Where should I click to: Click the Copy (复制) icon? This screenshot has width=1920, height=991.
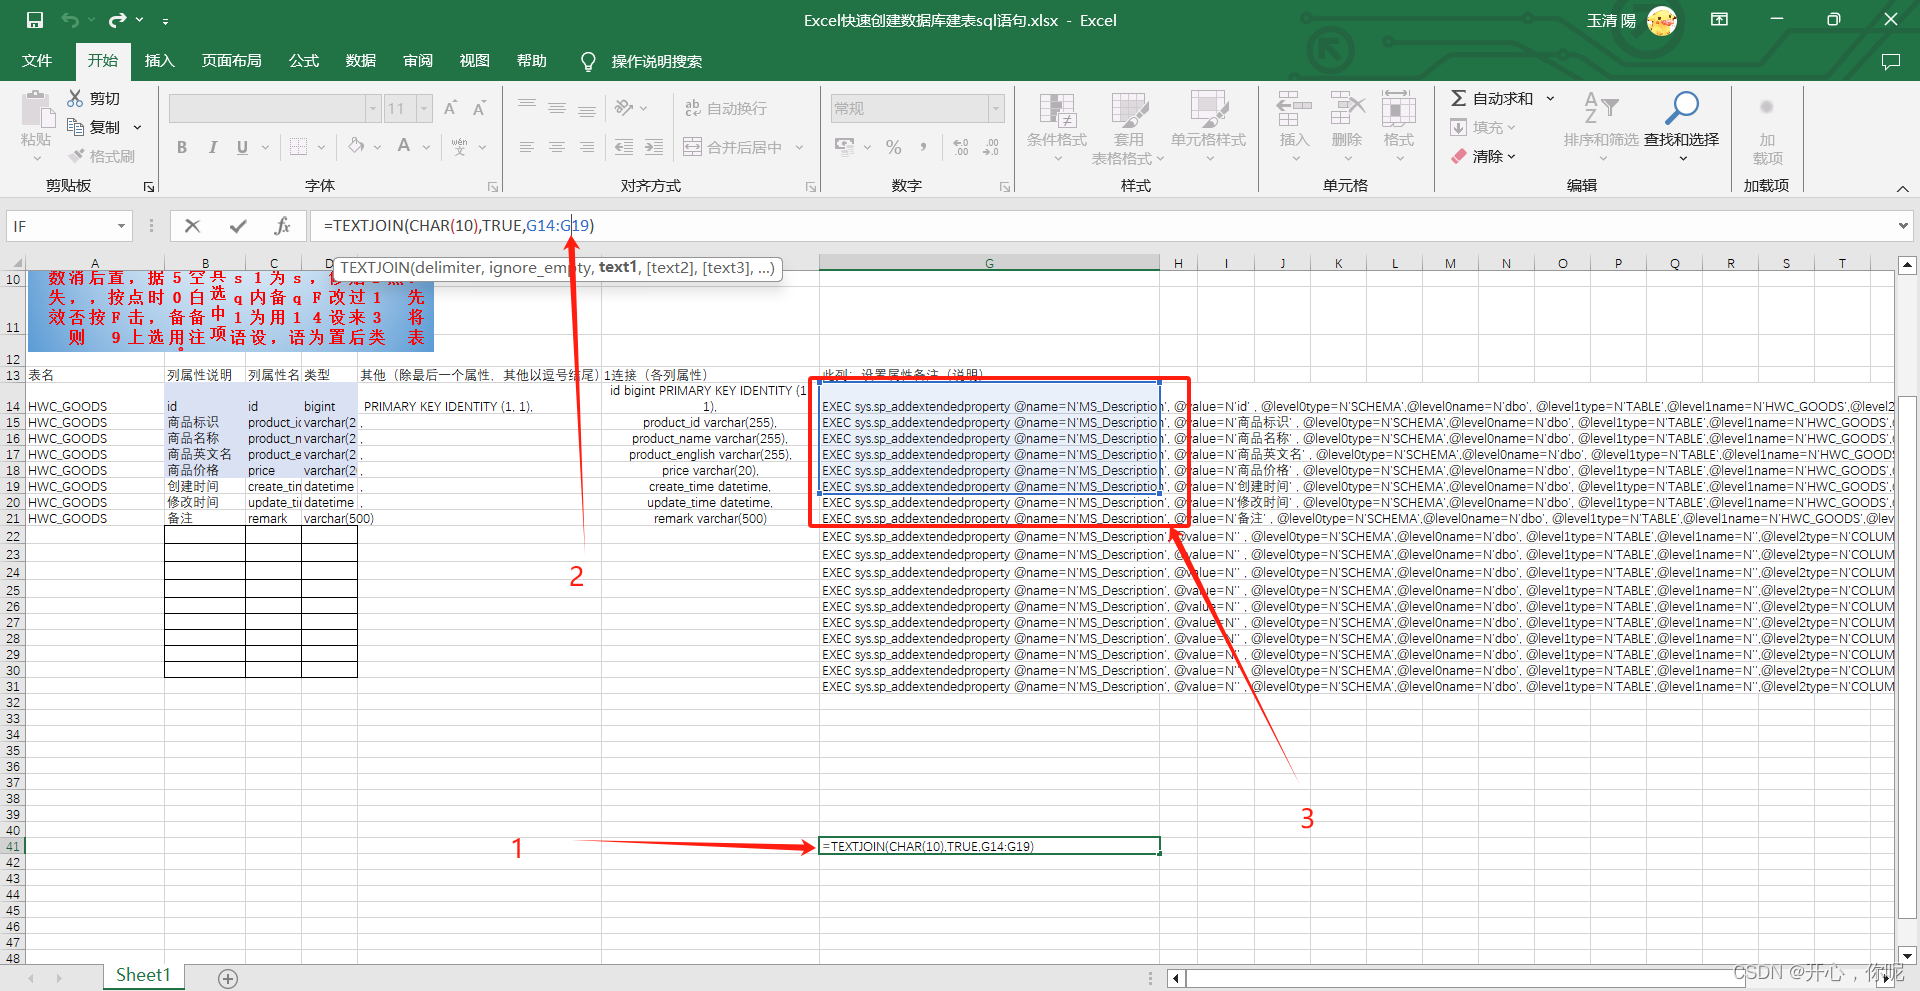pos(75,127)
